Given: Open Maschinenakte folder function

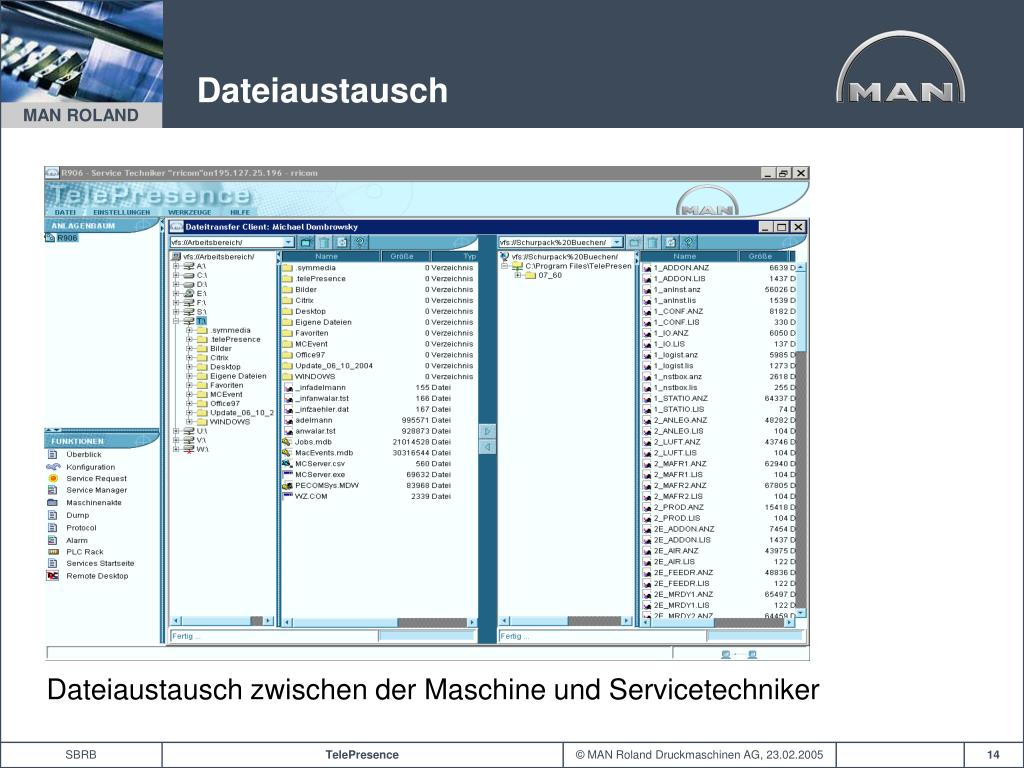Looking at the screenshot, I should pyautogui.click(x=93, y=503).
